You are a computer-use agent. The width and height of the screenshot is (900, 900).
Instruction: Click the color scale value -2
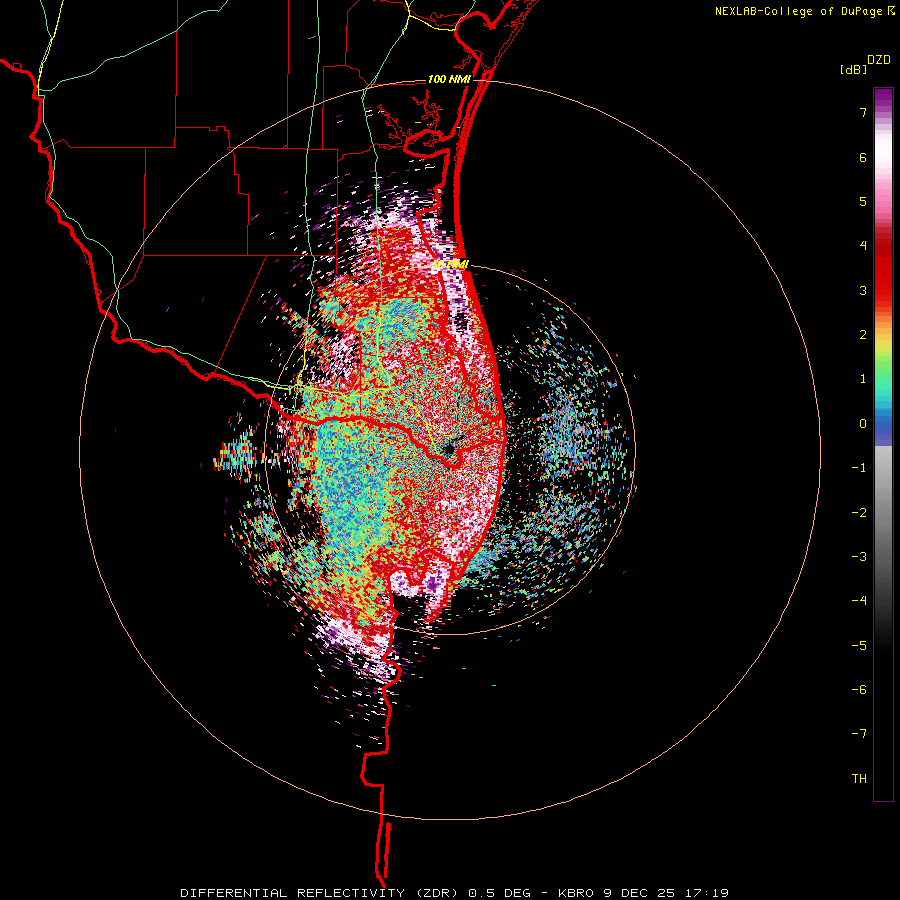pos(859,513)
